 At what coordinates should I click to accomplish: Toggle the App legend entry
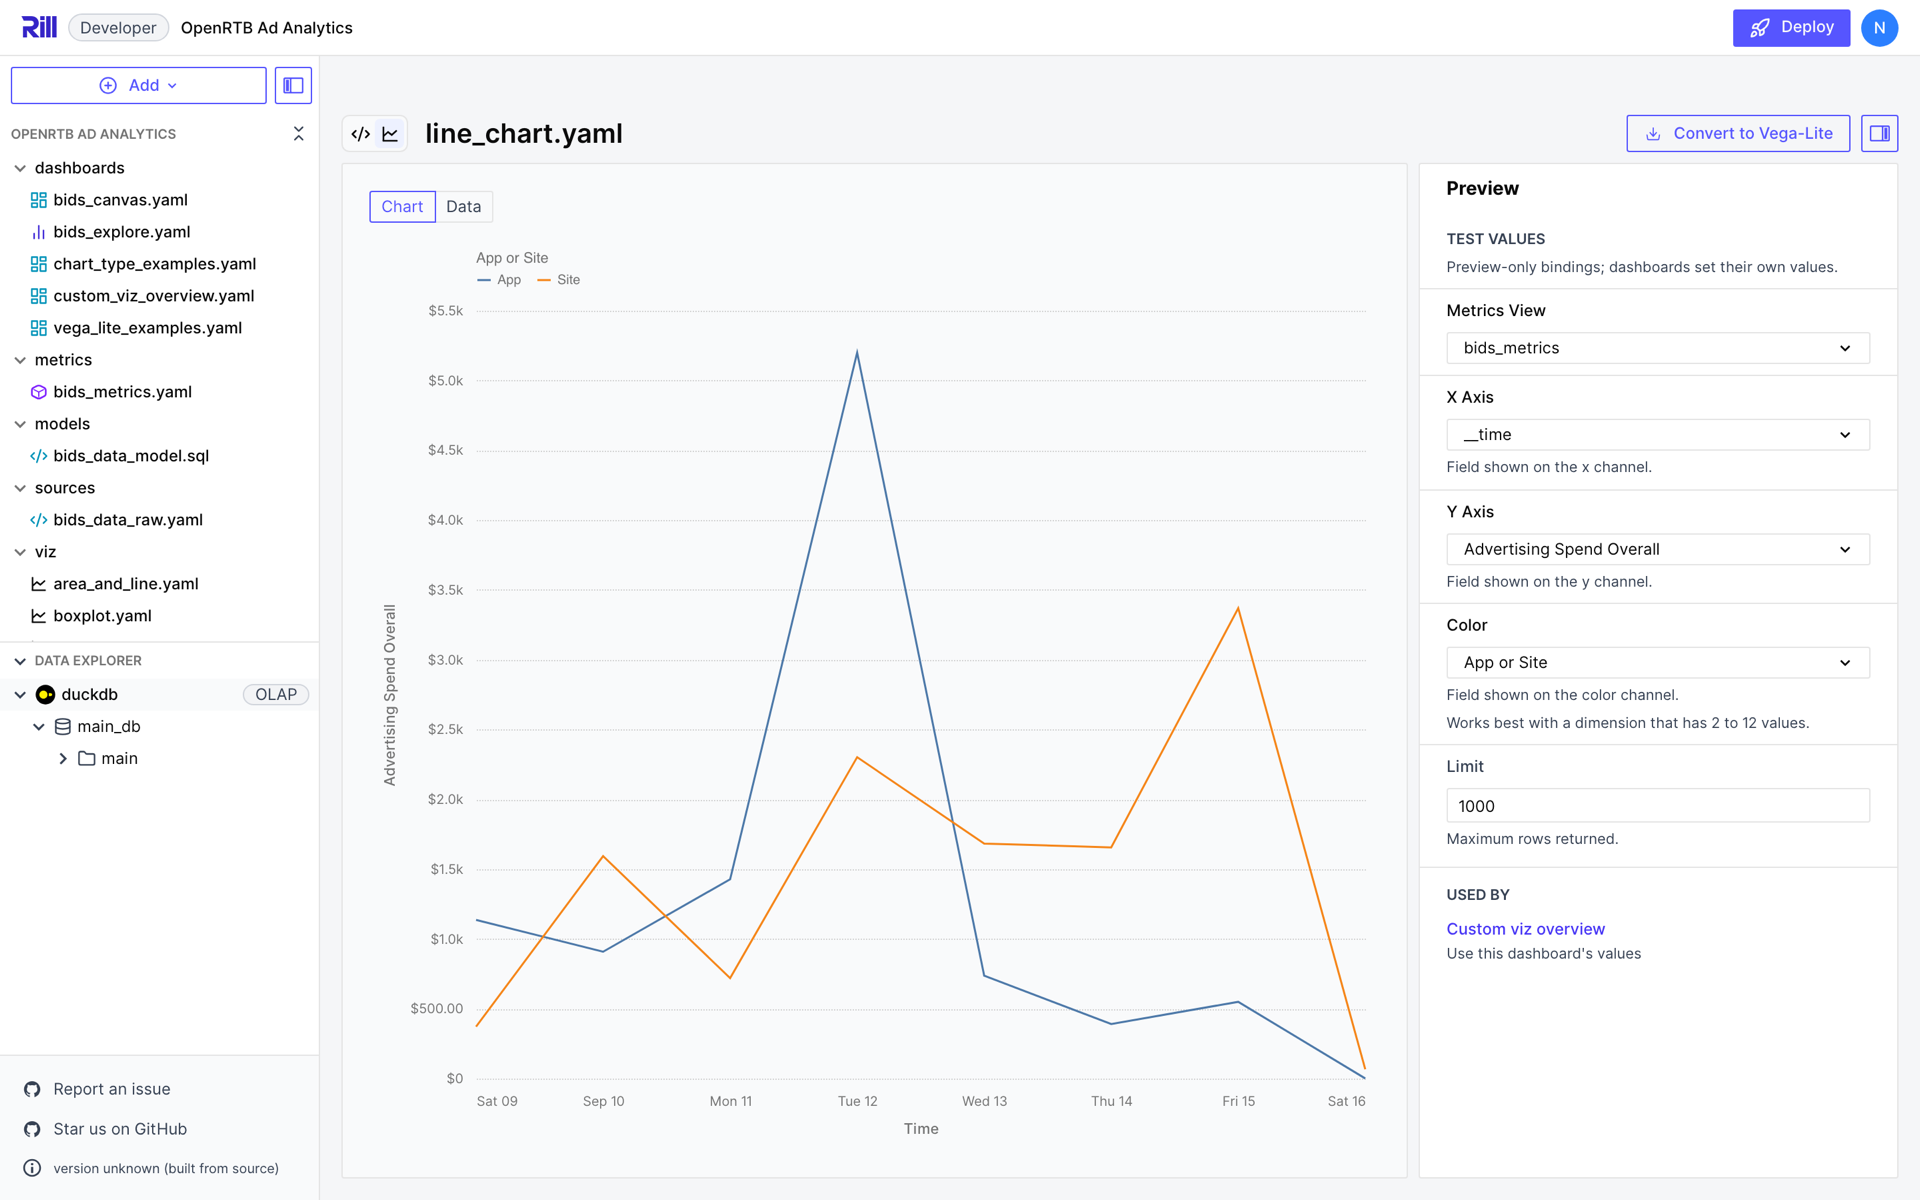(499, 280)
